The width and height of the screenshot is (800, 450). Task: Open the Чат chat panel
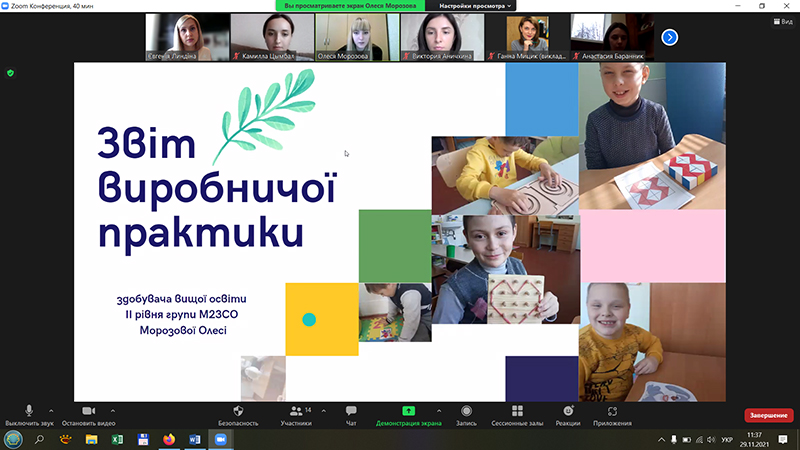[351, 411]
